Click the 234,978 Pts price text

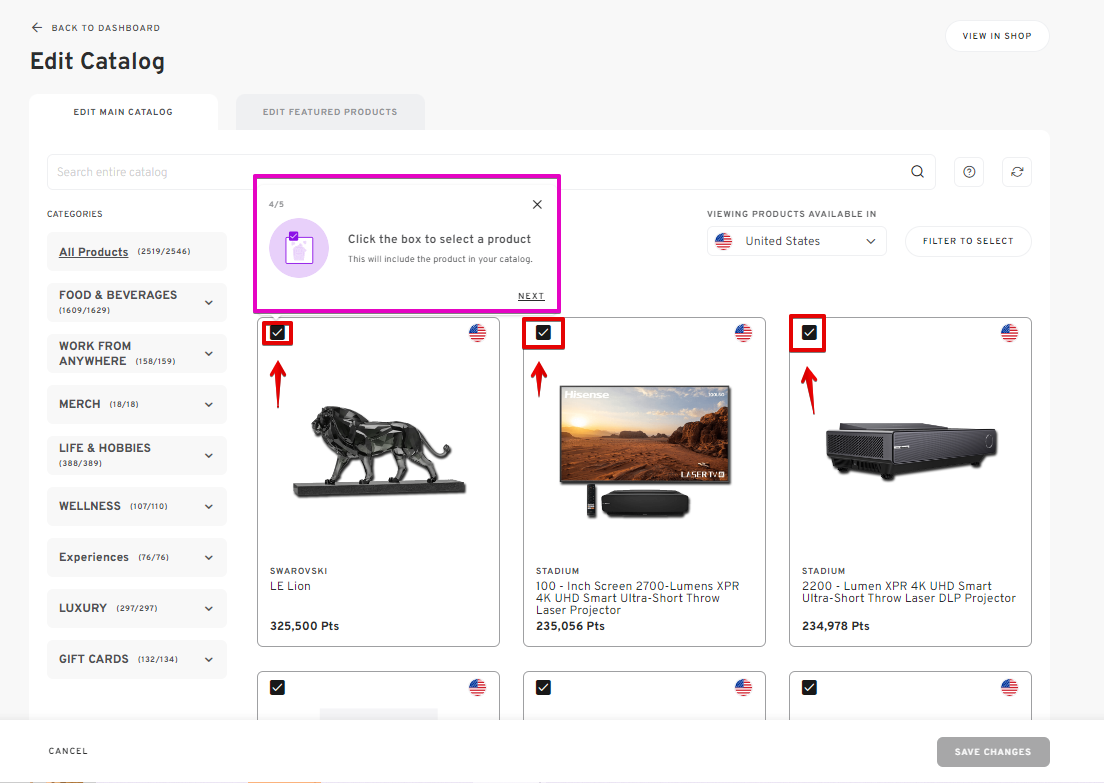coord(836,626)
